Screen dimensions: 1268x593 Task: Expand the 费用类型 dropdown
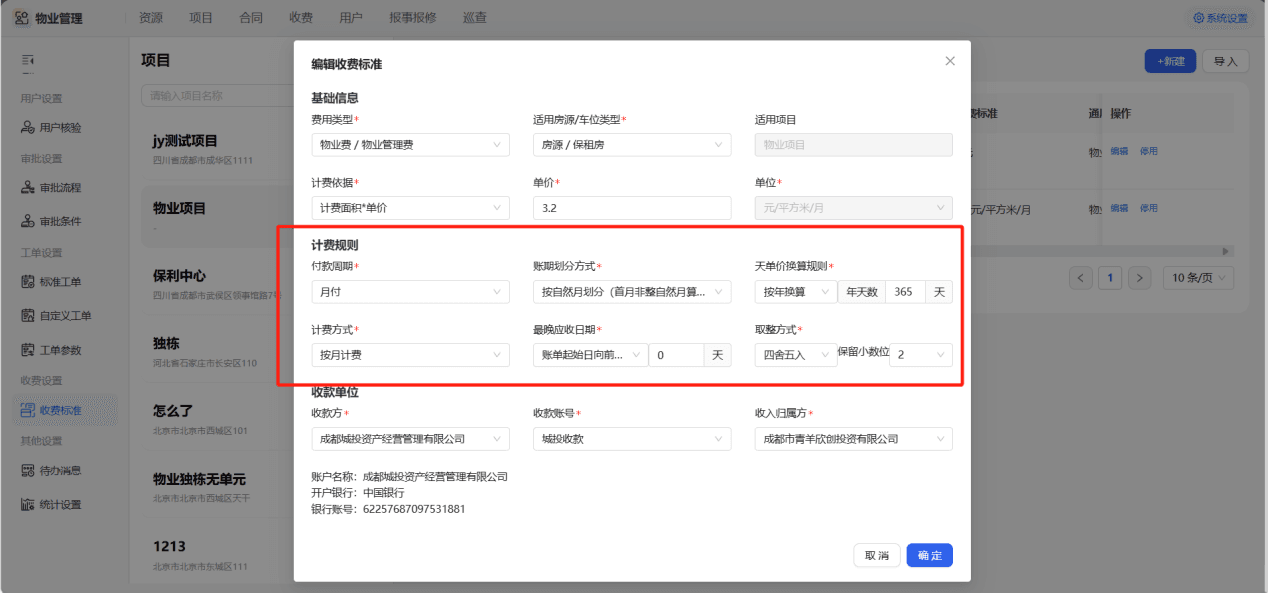tap(410, 145)
